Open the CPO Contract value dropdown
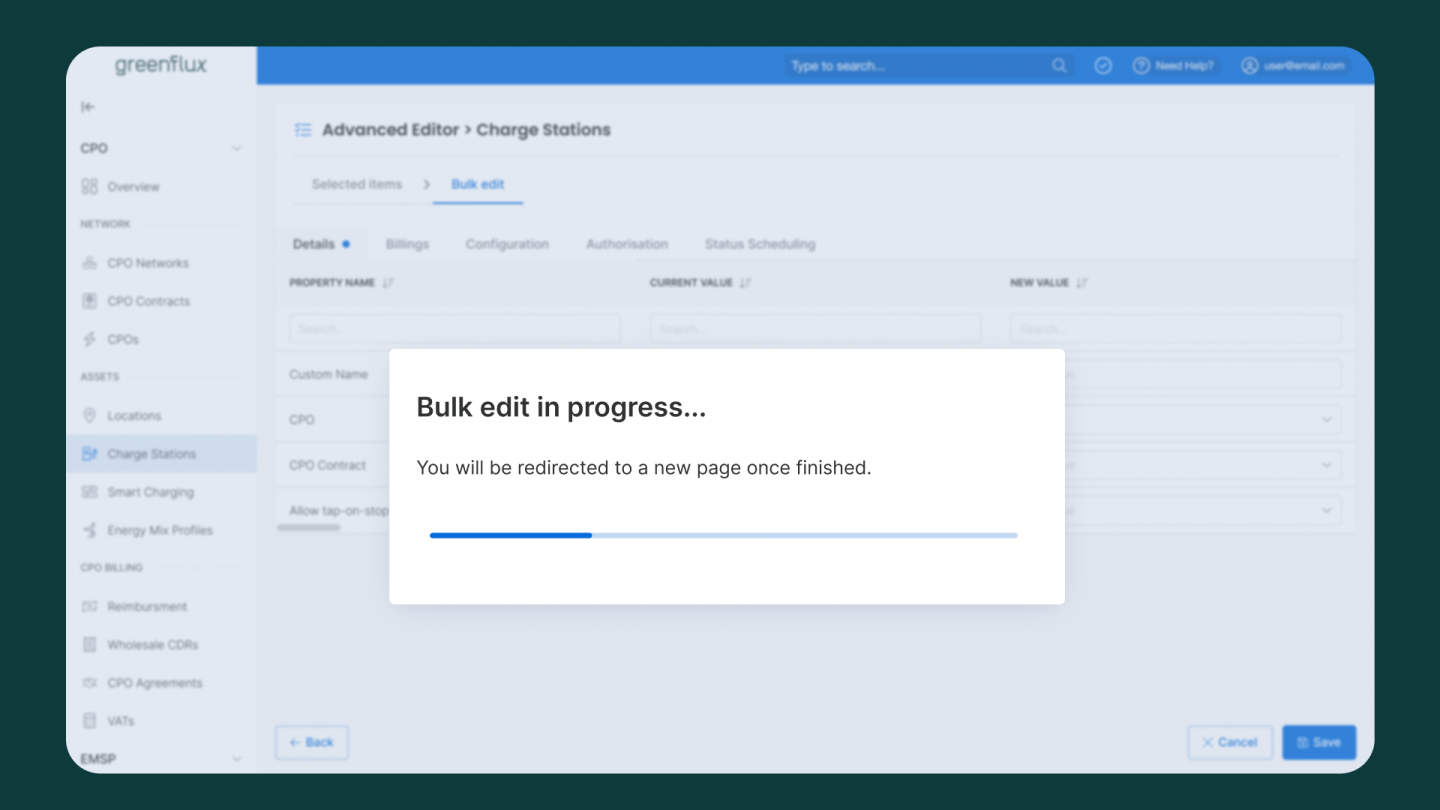1440x810 pixels. 1326,465
